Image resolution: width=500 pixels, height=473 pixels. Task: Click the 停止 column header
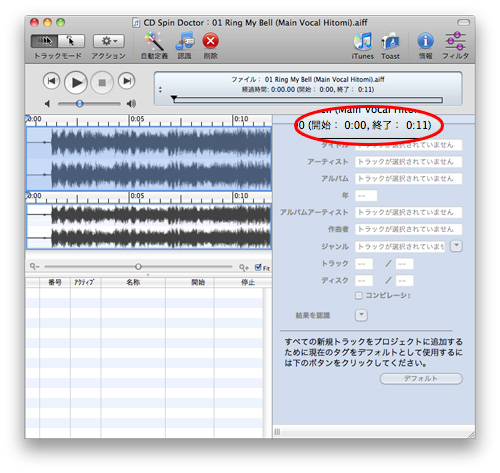pos(243,282)
